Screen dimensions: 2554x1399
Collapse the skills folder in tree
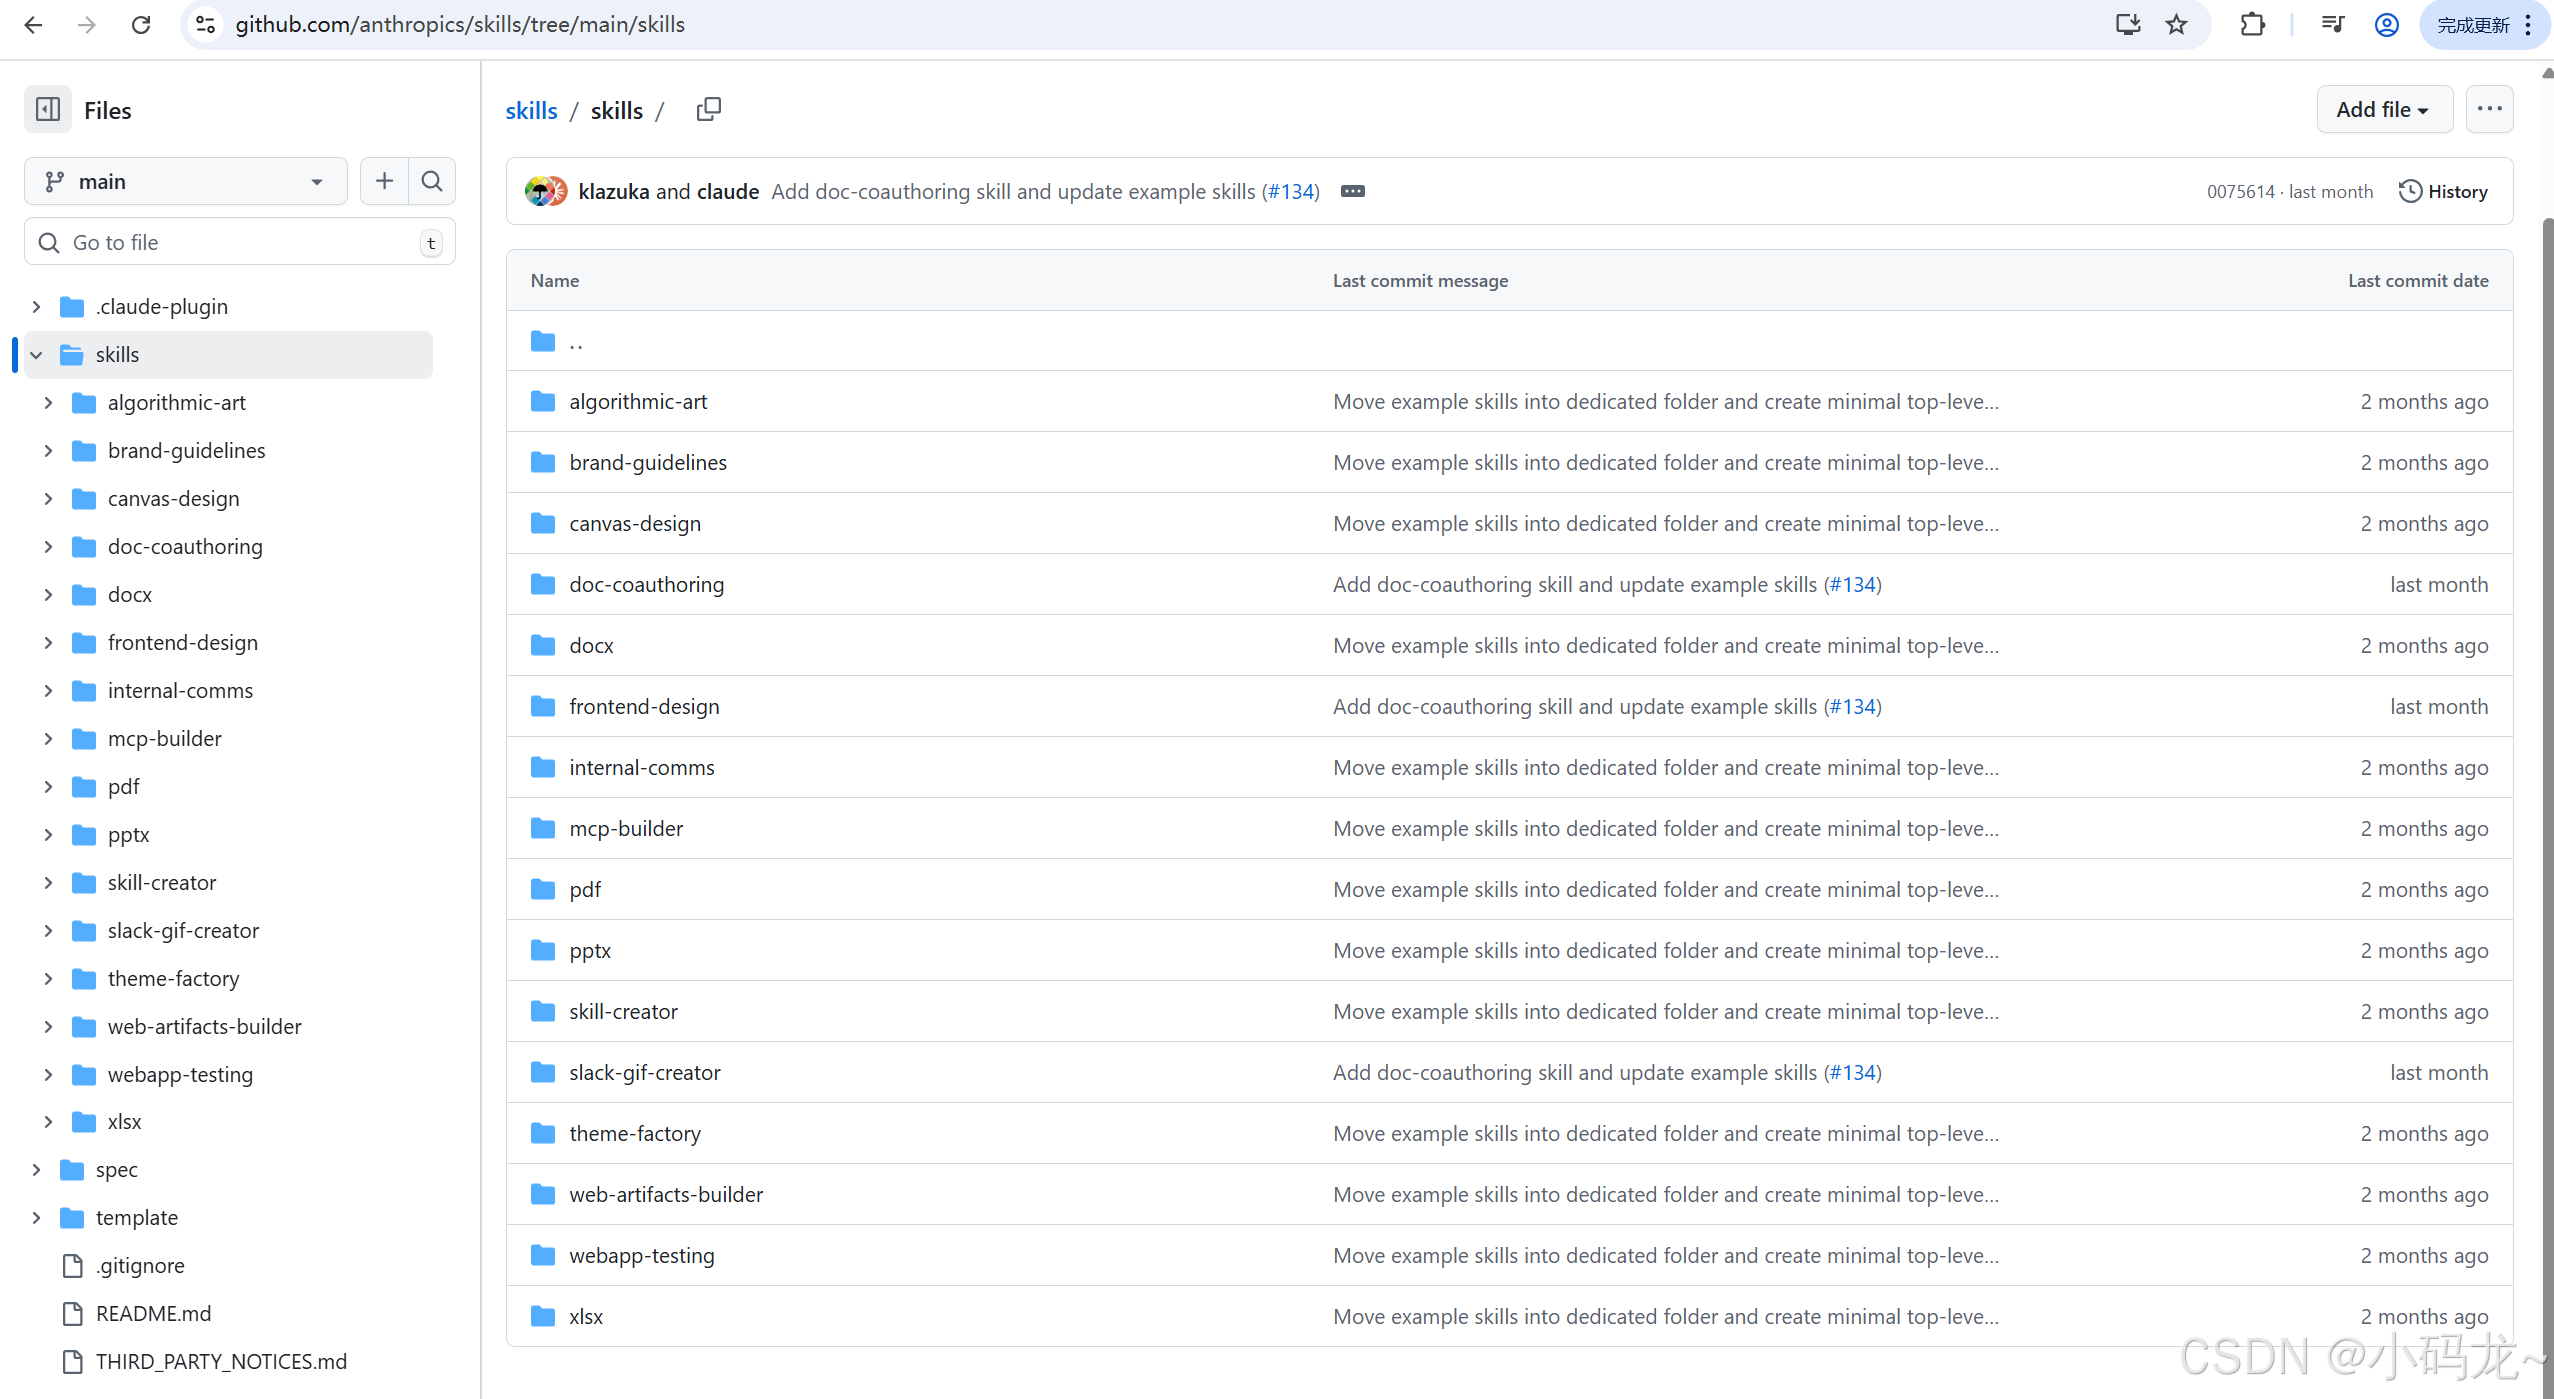pos(37,355)
